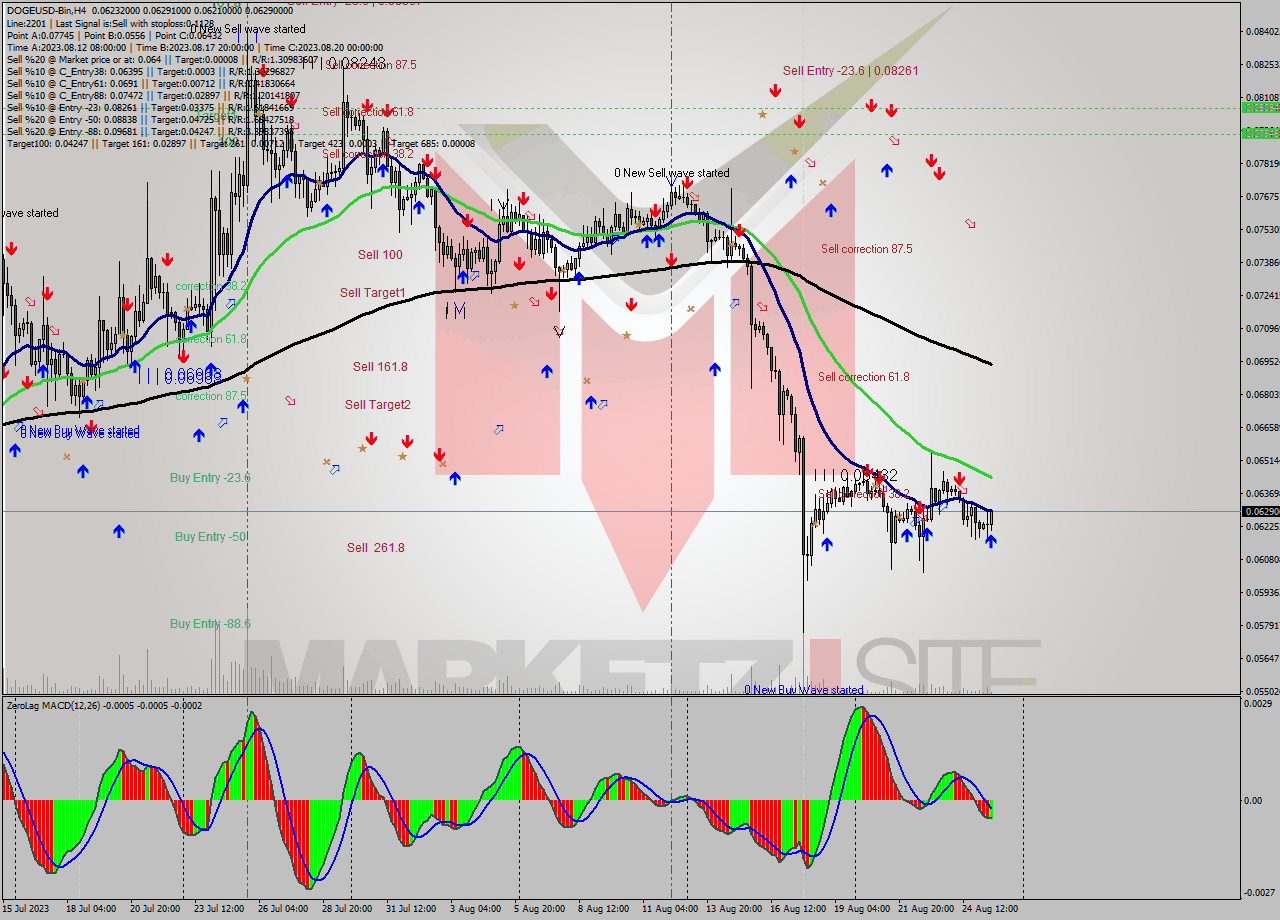The height and width of the screenshot is (920, 1280).
Task: Click the '5 Aug 20:00' time label
Action: pyautogui.click(x=540, y=909)
